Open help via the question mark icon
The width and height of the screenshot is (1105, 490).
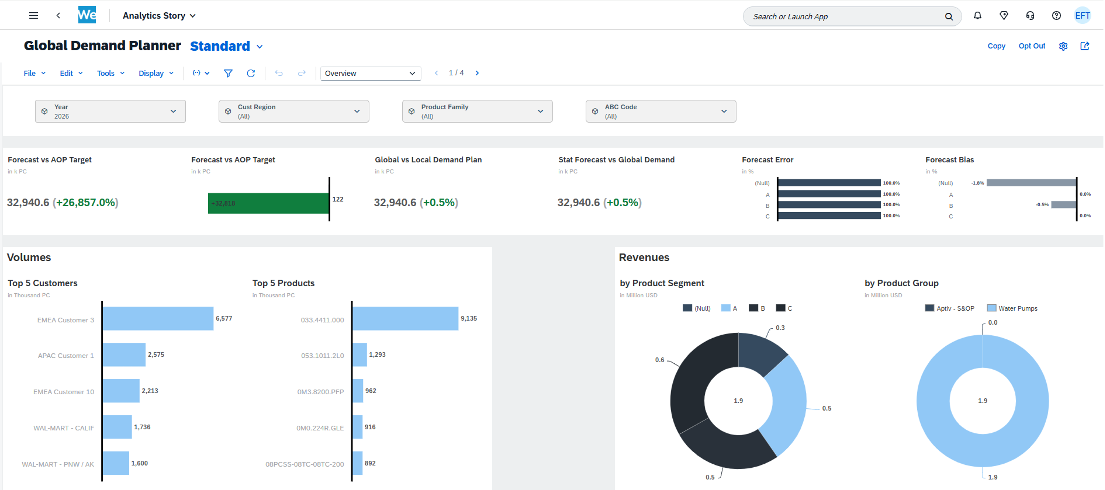click(1056, 16)
